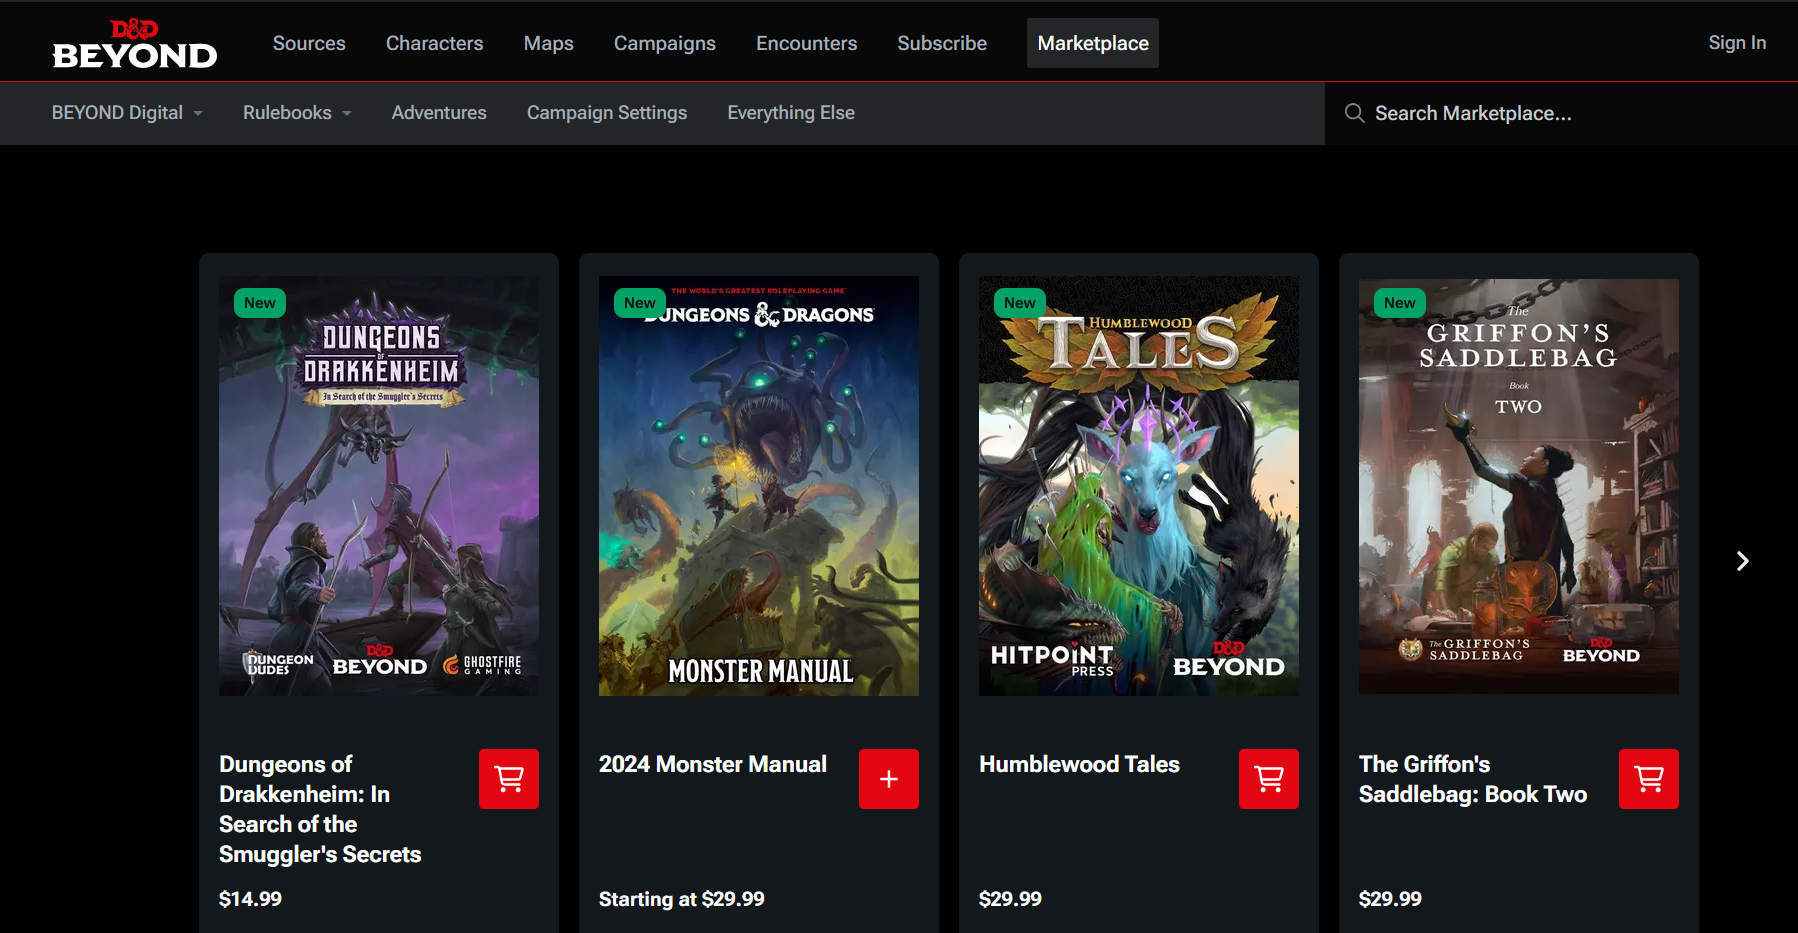1798x933 pixels.
Task: Go to Maps
Action: (548, 43)
